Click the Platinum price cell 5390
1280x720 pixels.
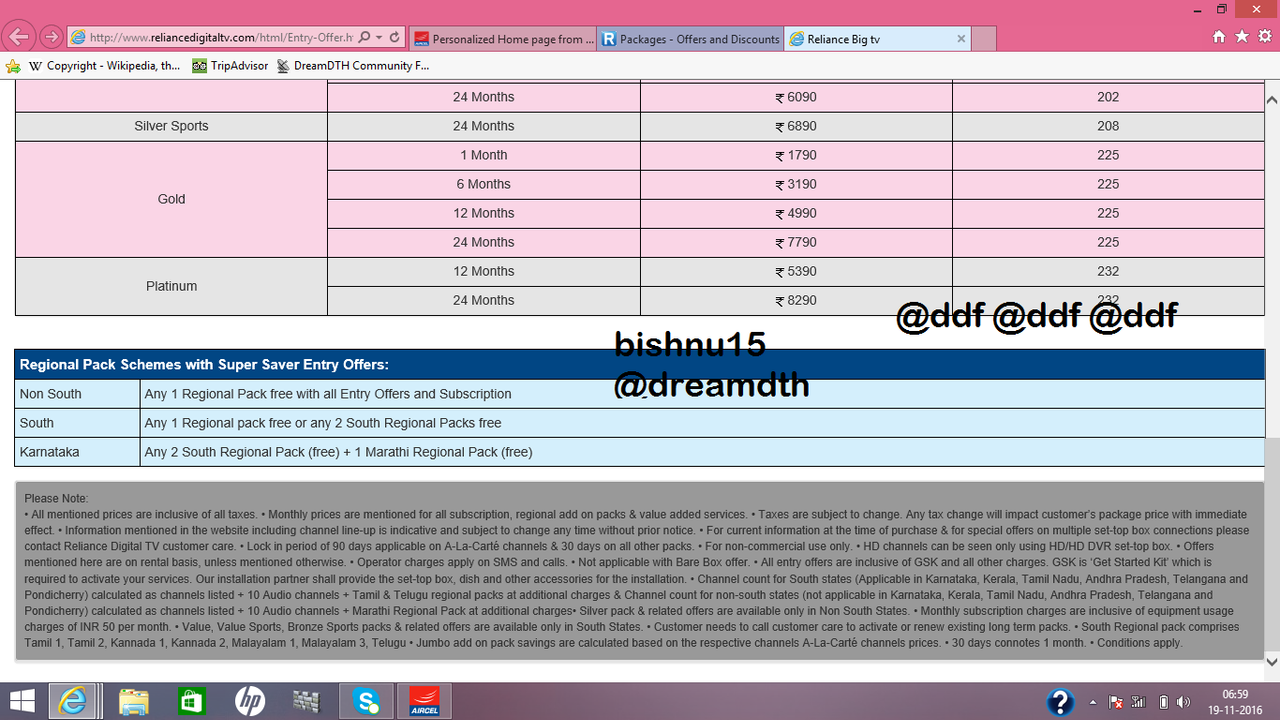pyautogui.click(x=796, y=271)
